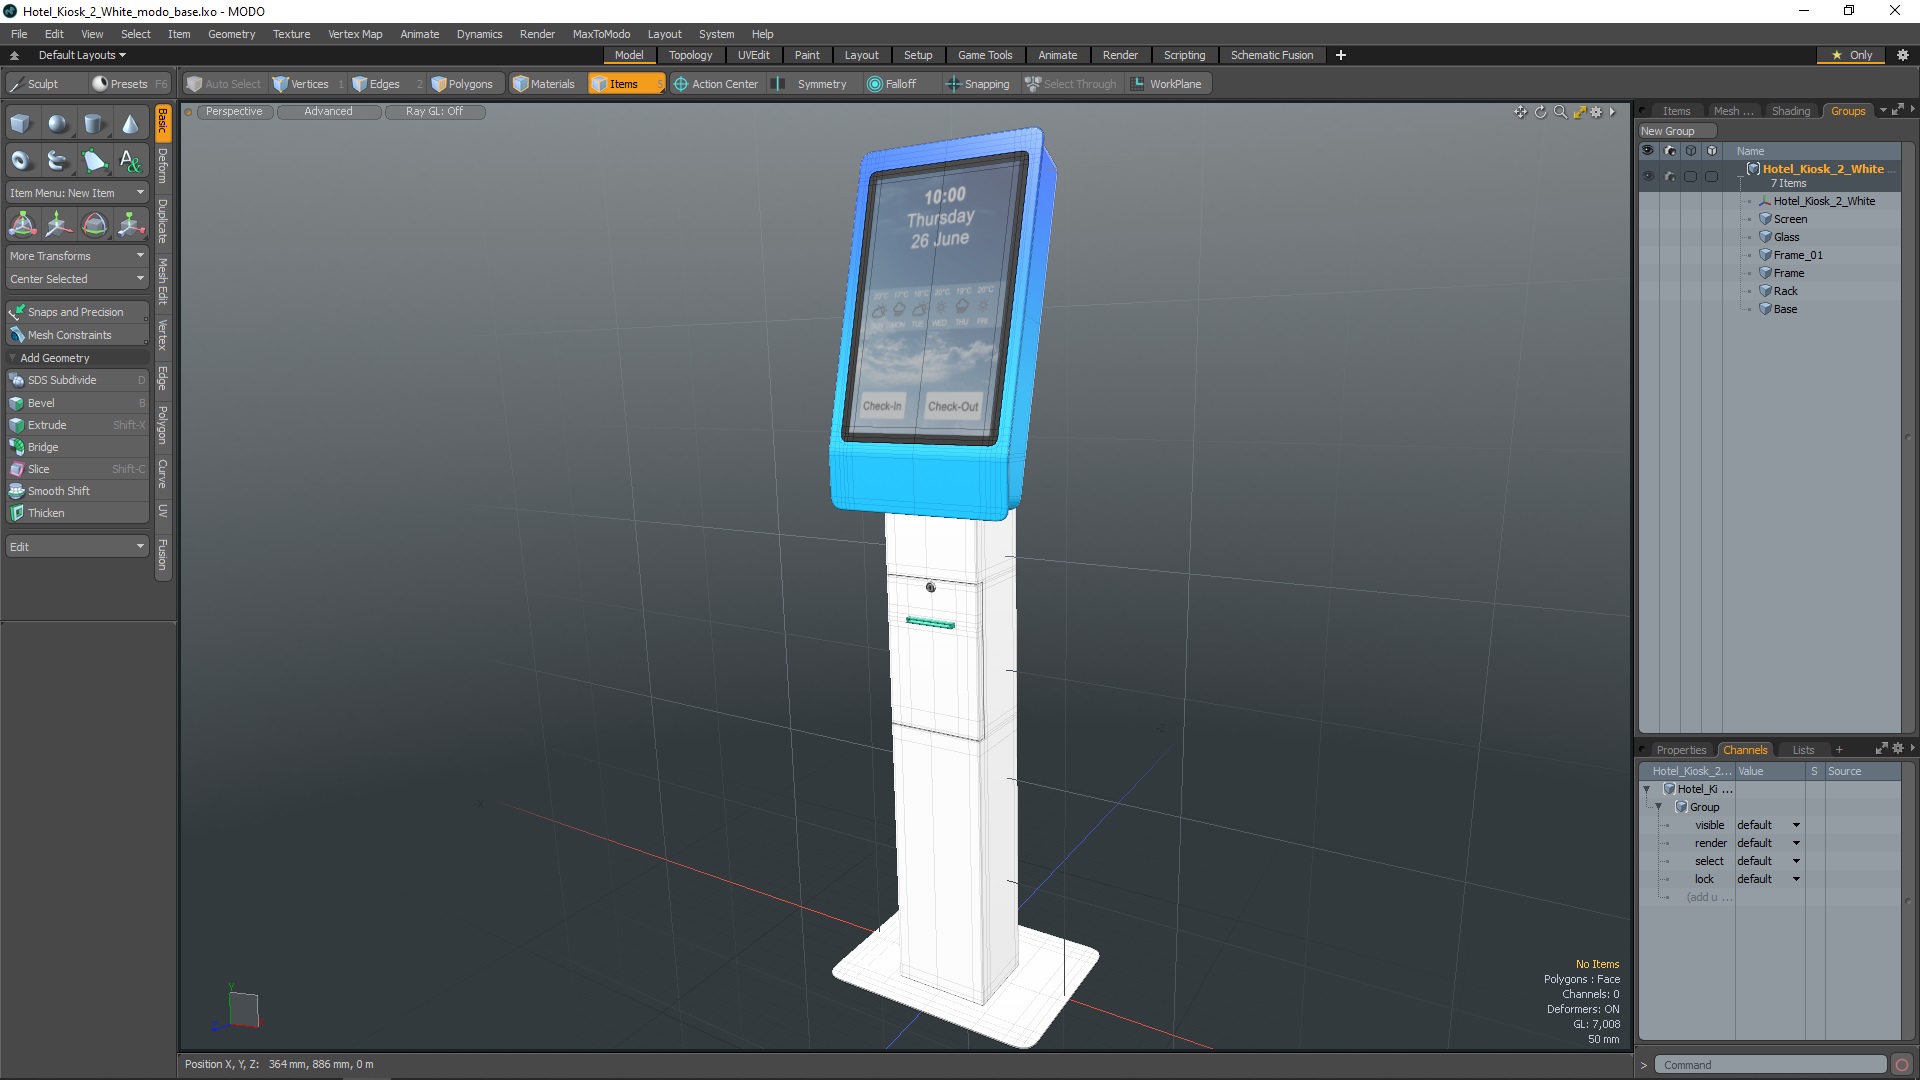This screenshot has height=1080, width=1920.
Task: Open the Texture menu item
Action: tap(290, 33)
